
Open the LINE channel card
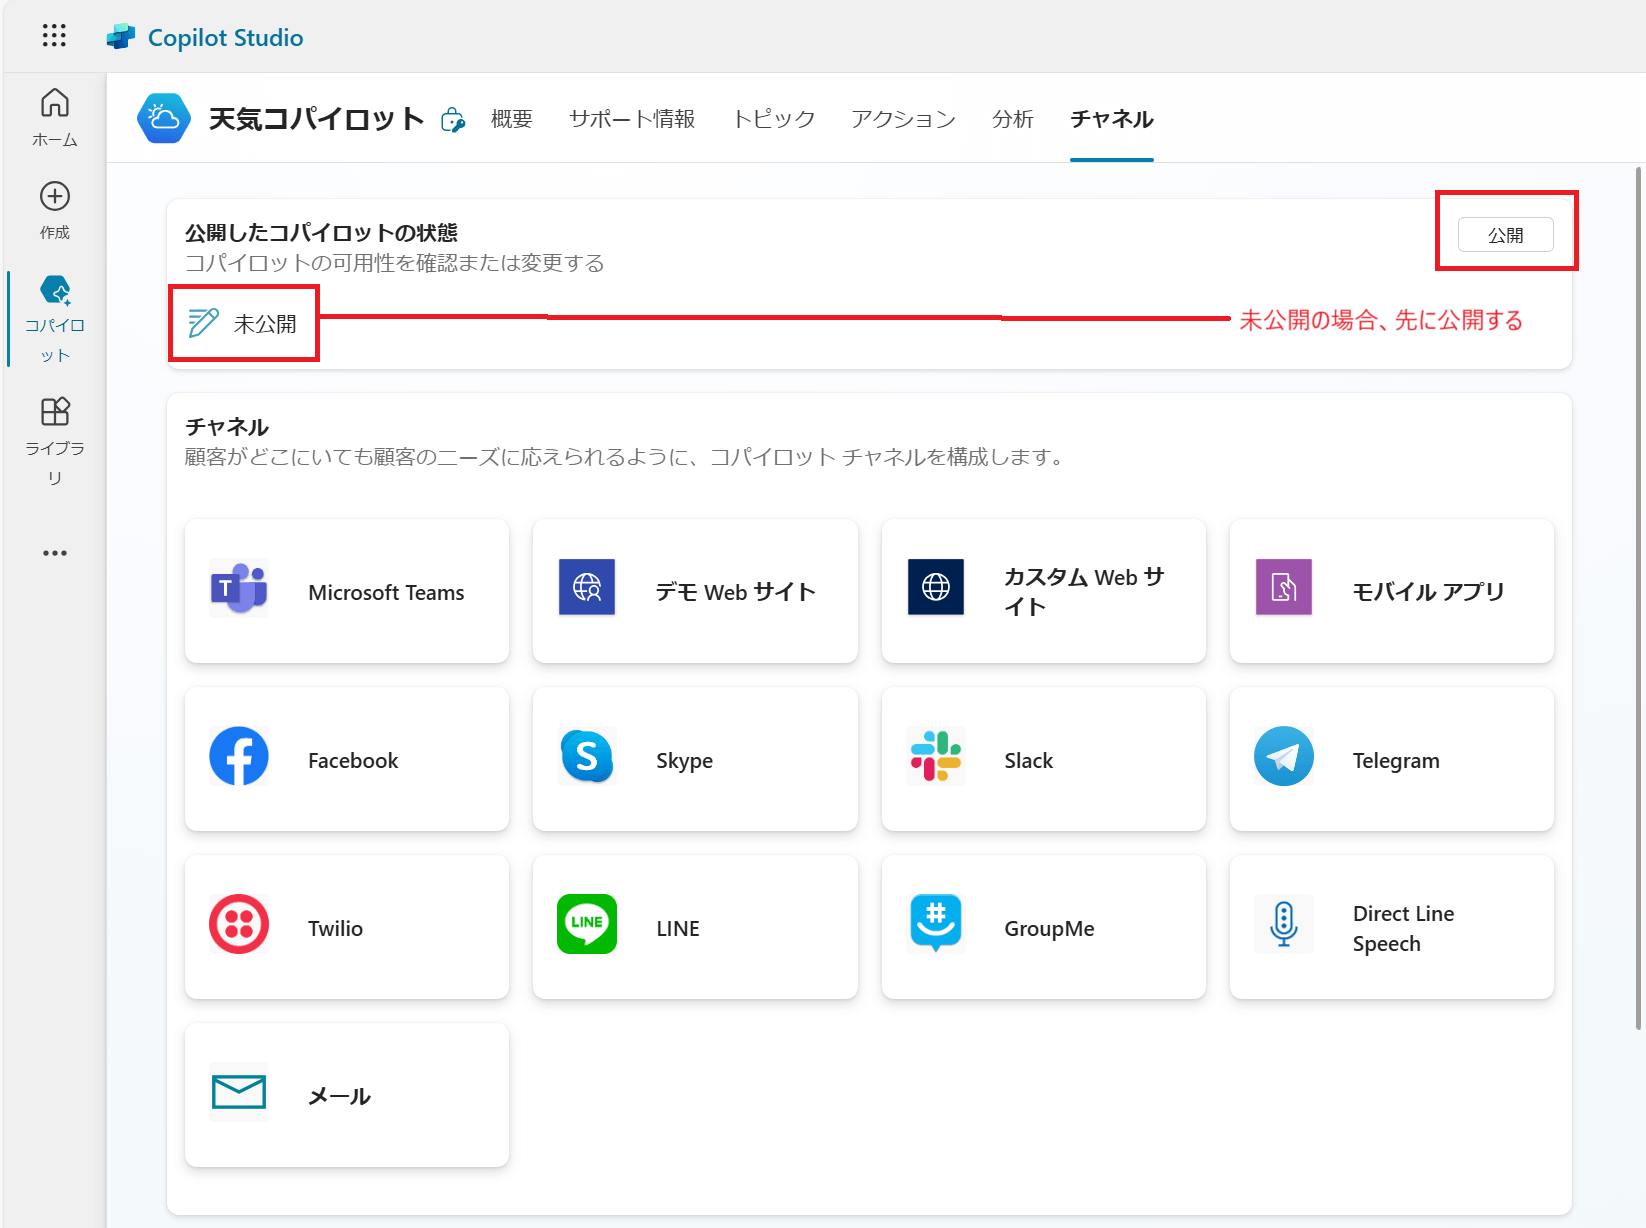[695, 927]
